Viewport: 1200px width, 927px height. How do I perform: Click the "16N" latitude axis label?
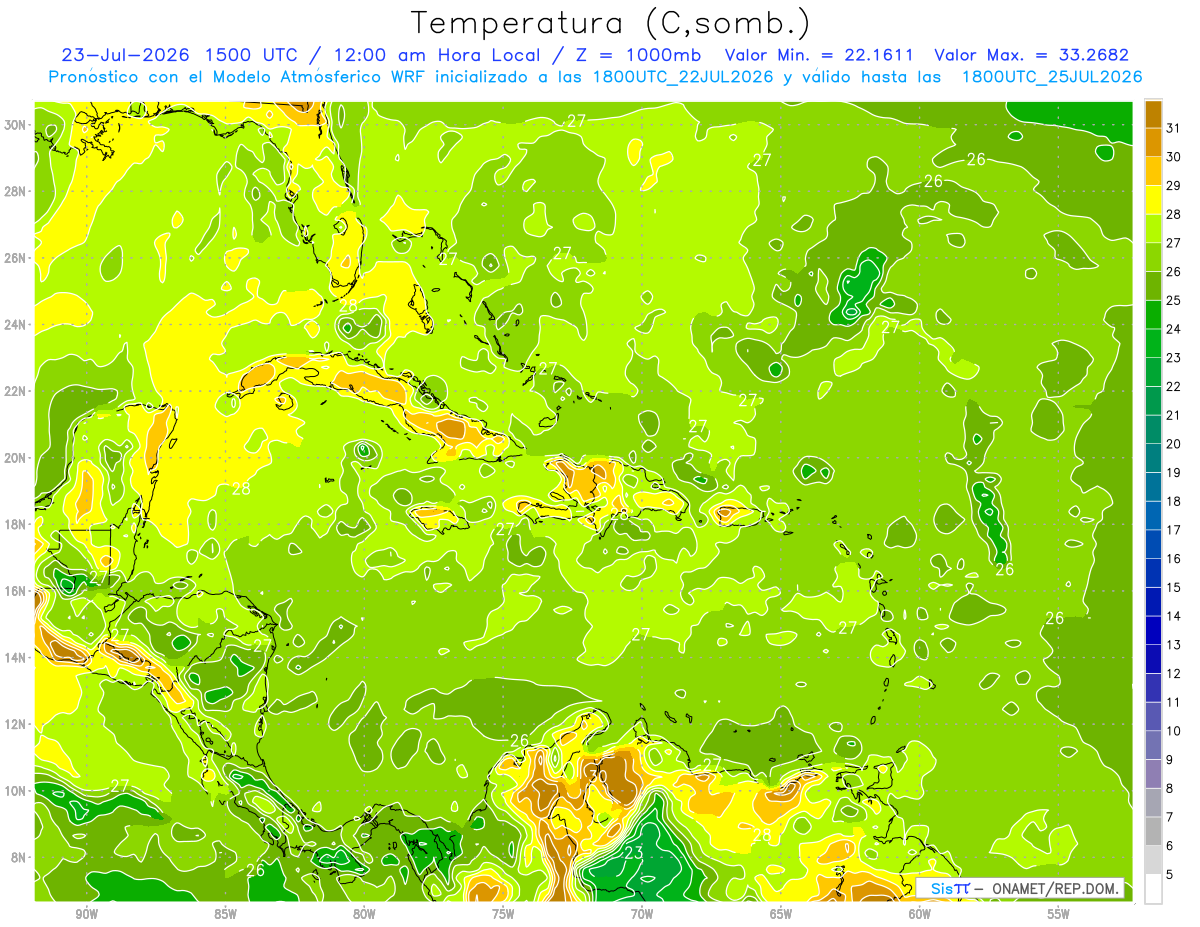[x=17, y=591]
